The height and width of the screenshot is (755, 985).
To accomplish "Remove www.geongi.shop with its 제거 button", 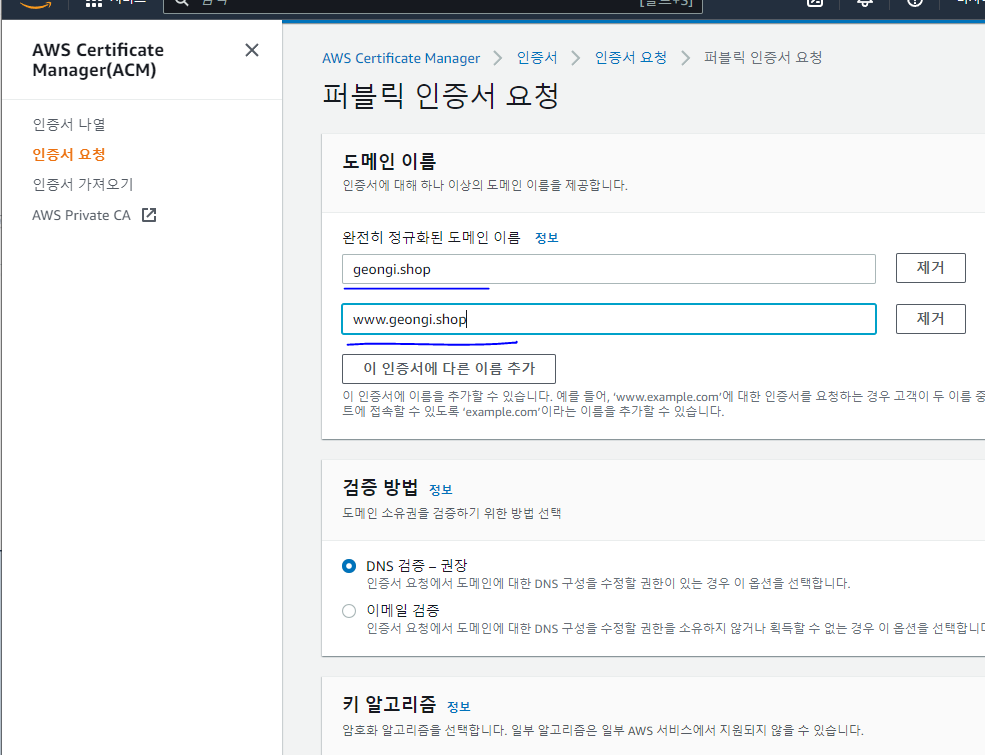I will pyautogui.click(x=930, y=319).
